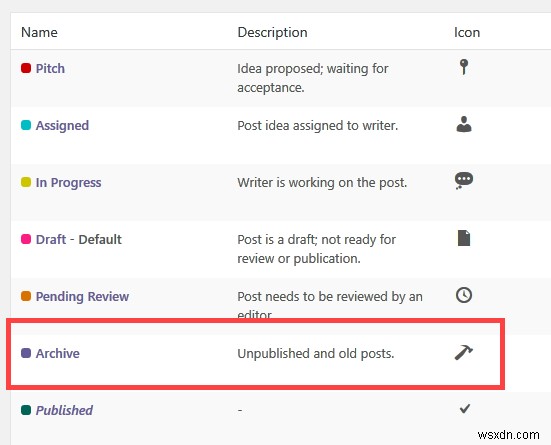The height and width of the screenshot is (445, 551).
Task: Open the Archive status link
Action: coord(58,353)
